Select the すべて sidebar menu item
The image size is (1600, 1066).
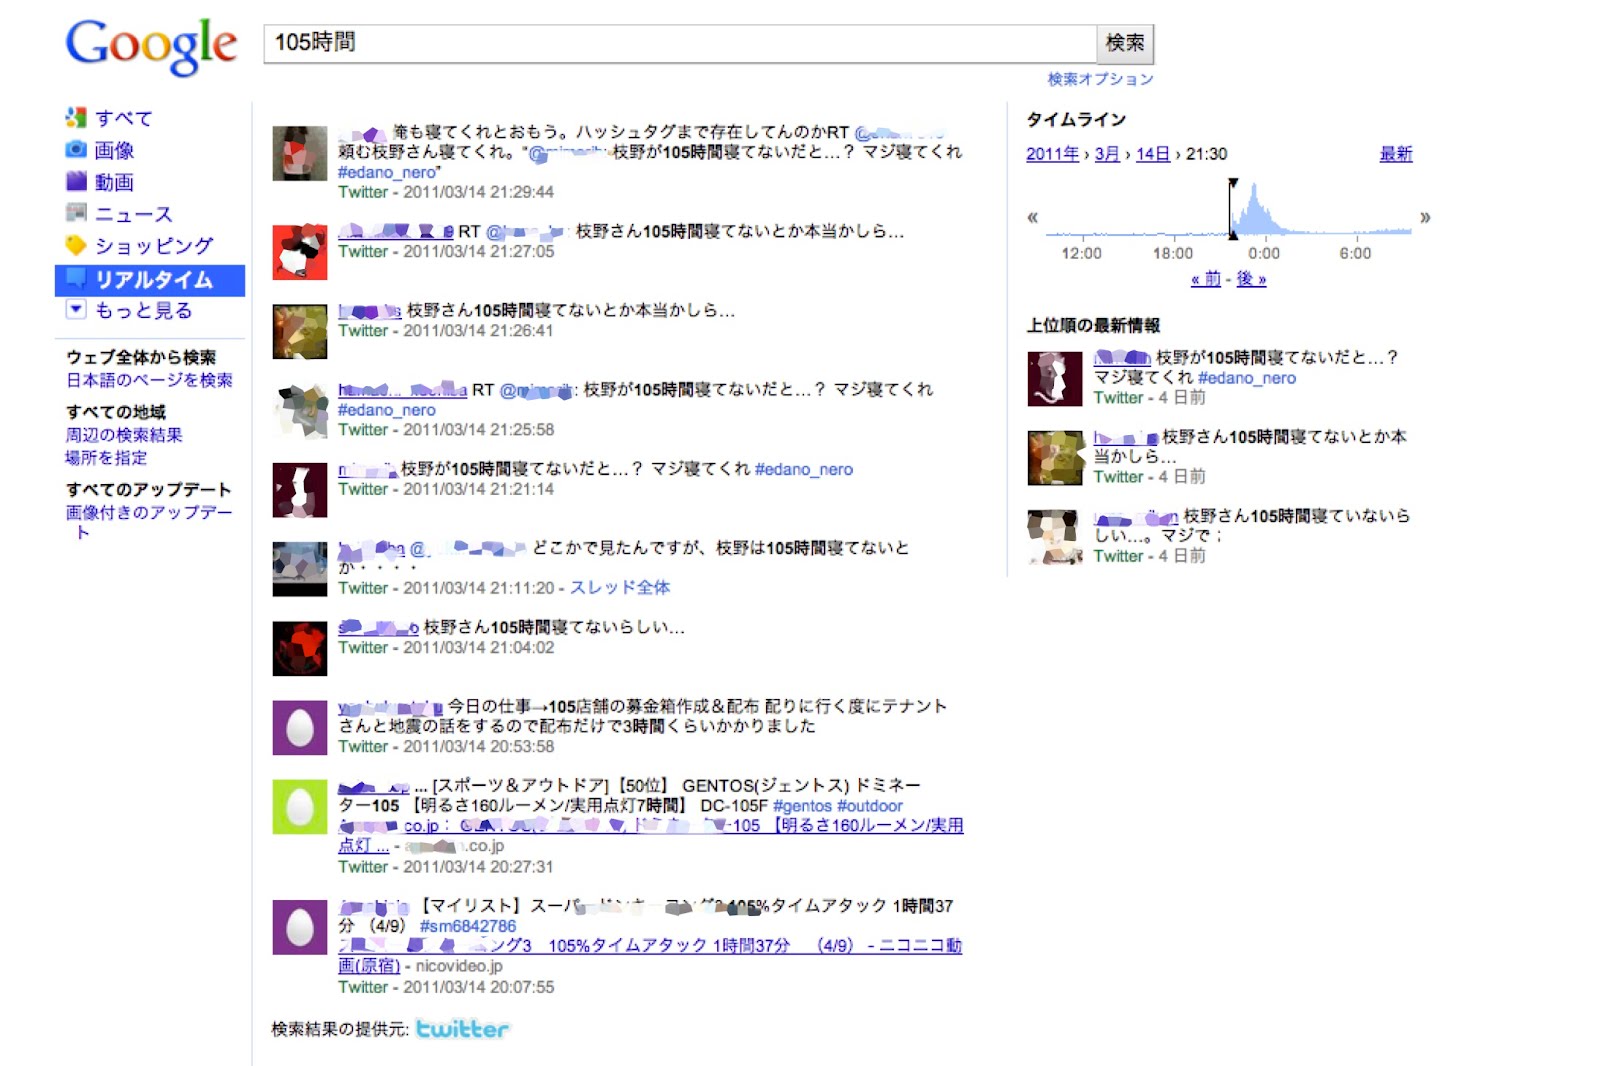click(x=124, y=118)
